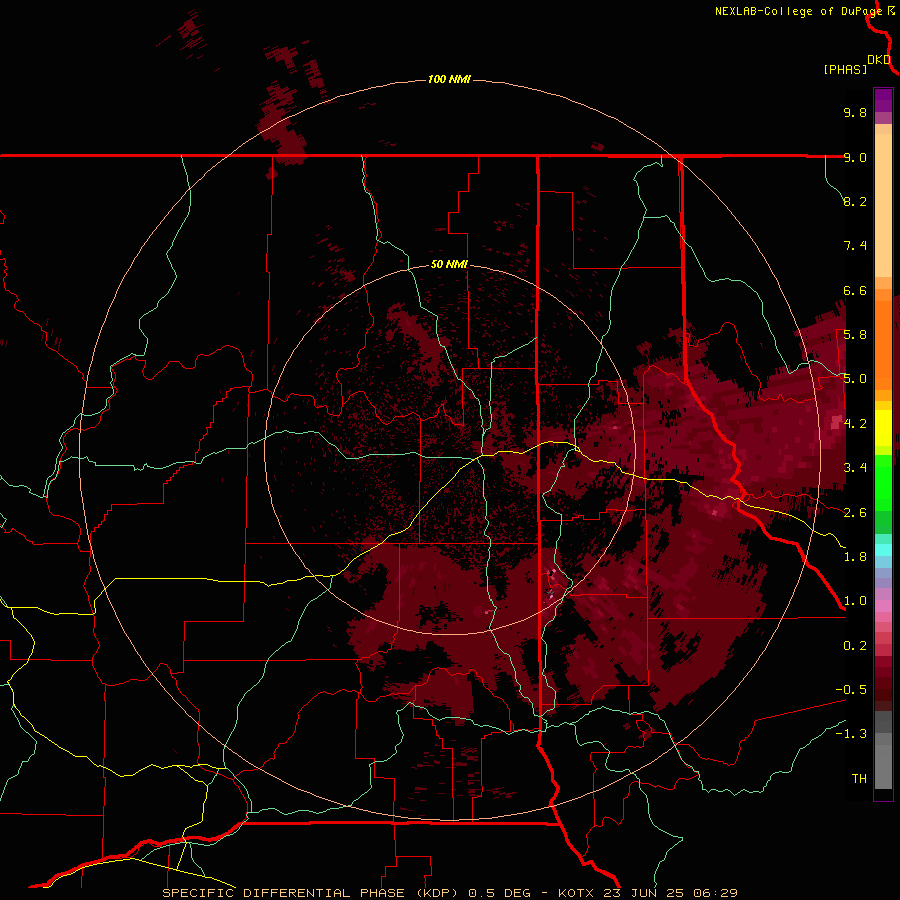Click the 5.8 color scale label
The width and height of the screenshot is (900, 900).
pos(855,335)
